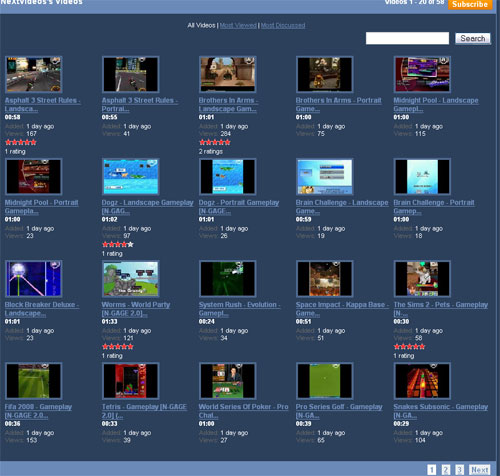Open Brain Challenge Portrait thumbnail
This screenshot has width=500, height=476.
click(422, 177)
